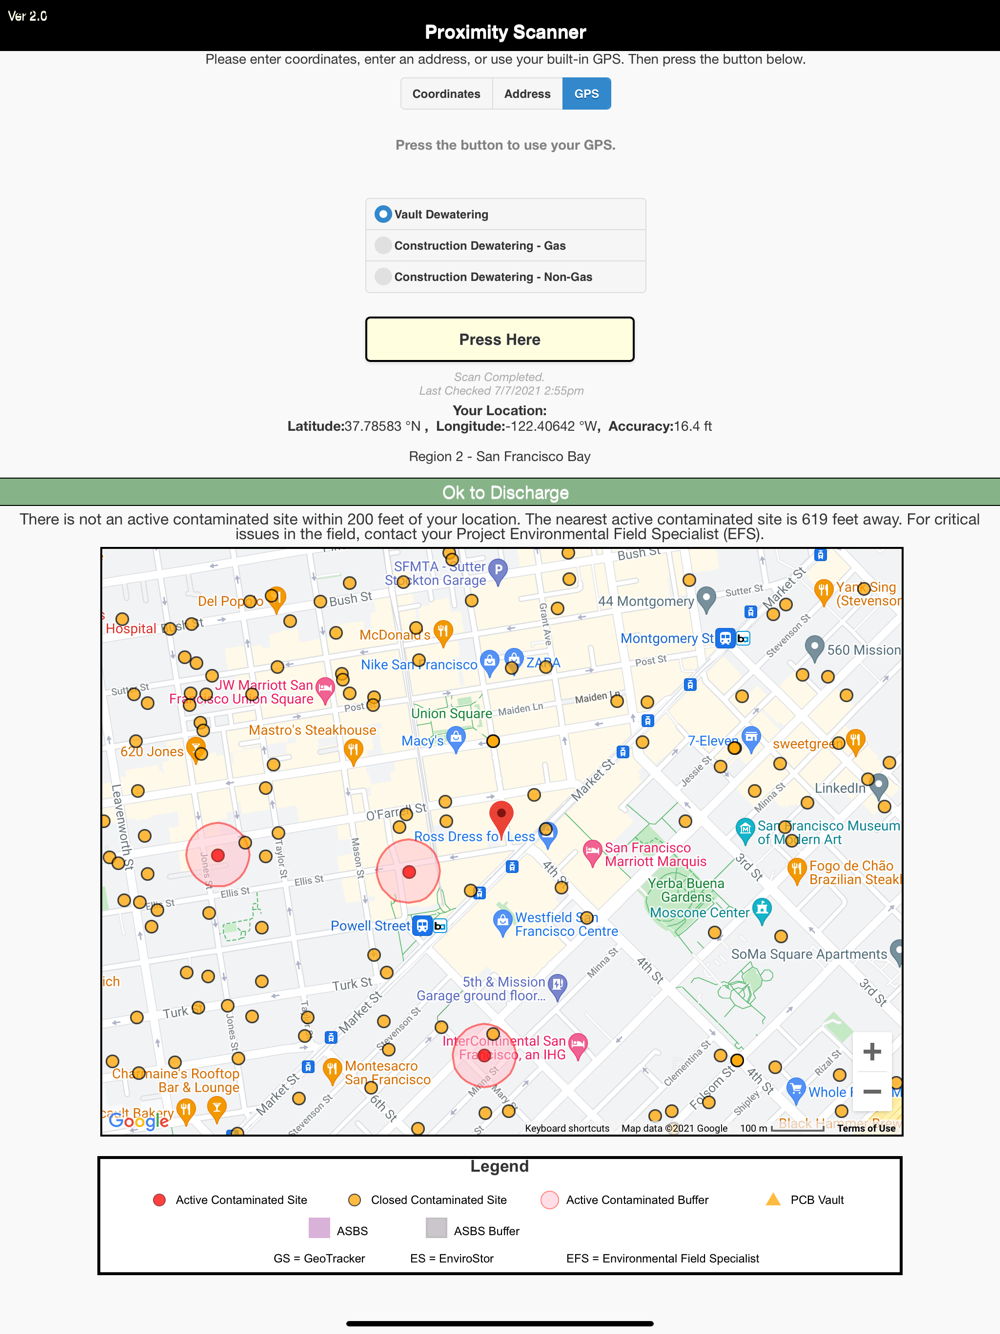Open Terms of Use link on map

866,1128
